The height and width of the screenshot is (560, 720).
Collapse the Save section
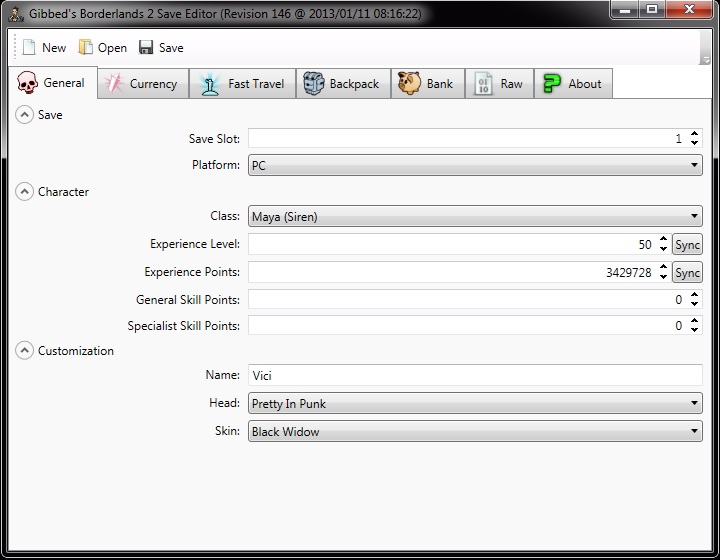(24, 115)
